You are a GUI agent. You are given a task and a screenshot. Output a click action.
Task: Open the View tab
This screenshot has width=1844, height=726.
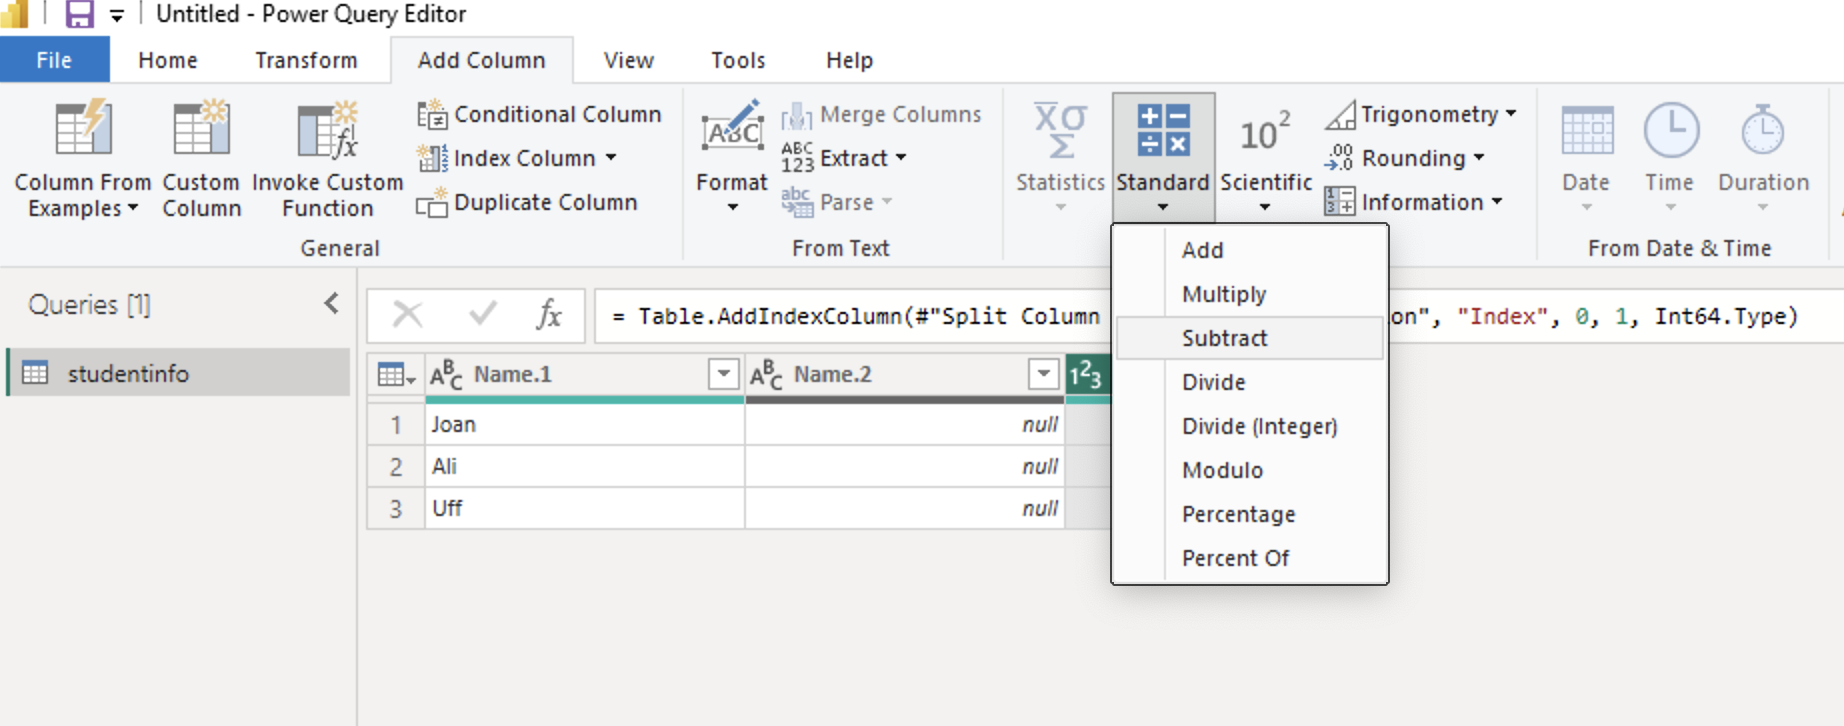(629, 60)
